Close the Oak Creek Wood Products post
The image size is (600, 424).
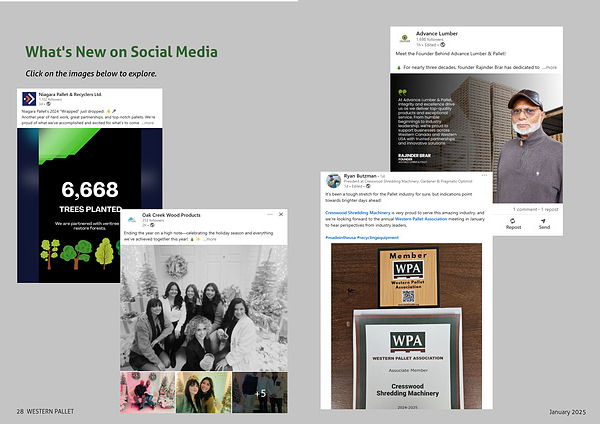click(x=282, y=216)
